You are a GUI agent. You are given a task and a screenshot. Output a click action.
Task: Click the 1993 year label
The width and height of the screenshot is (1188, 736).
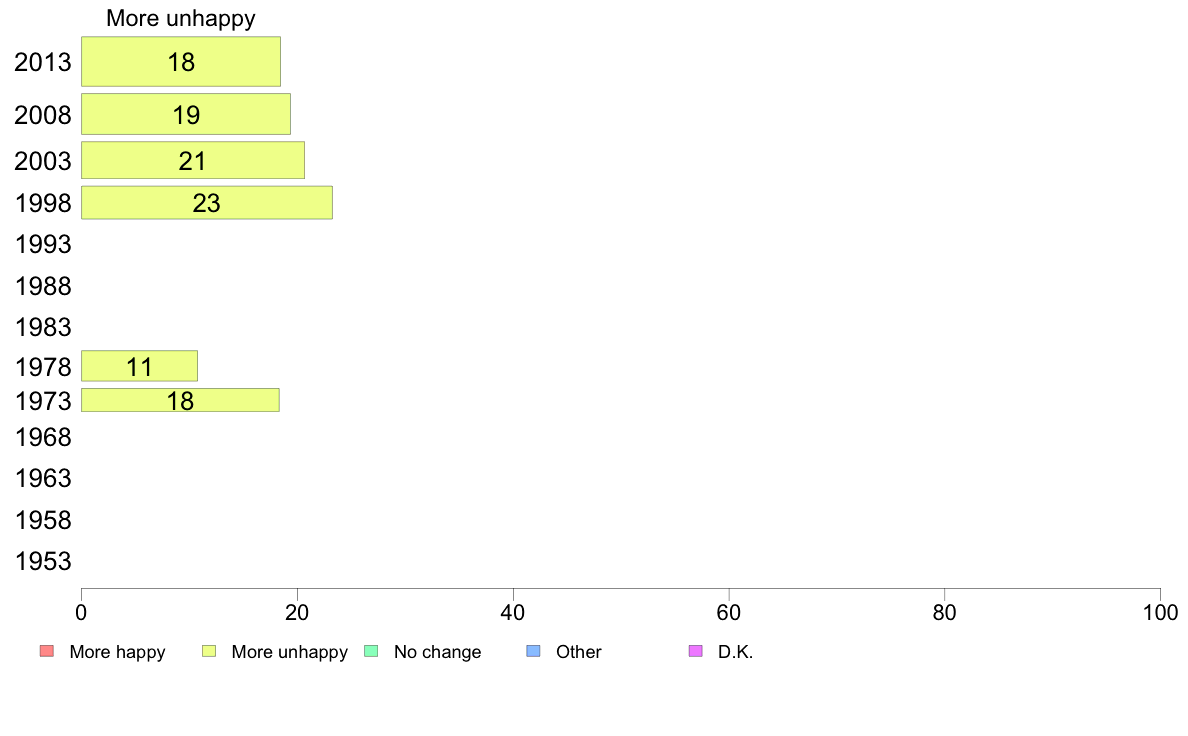43,245
